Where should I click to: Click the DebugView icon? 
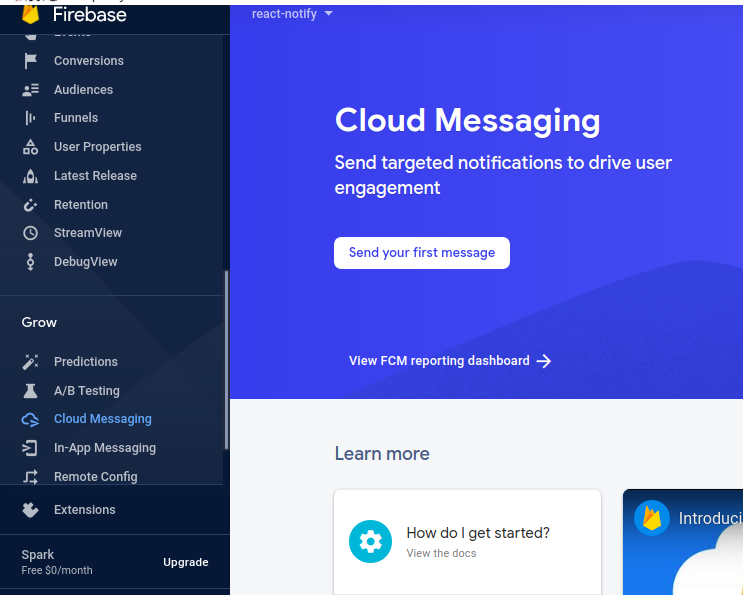[30, 262]
